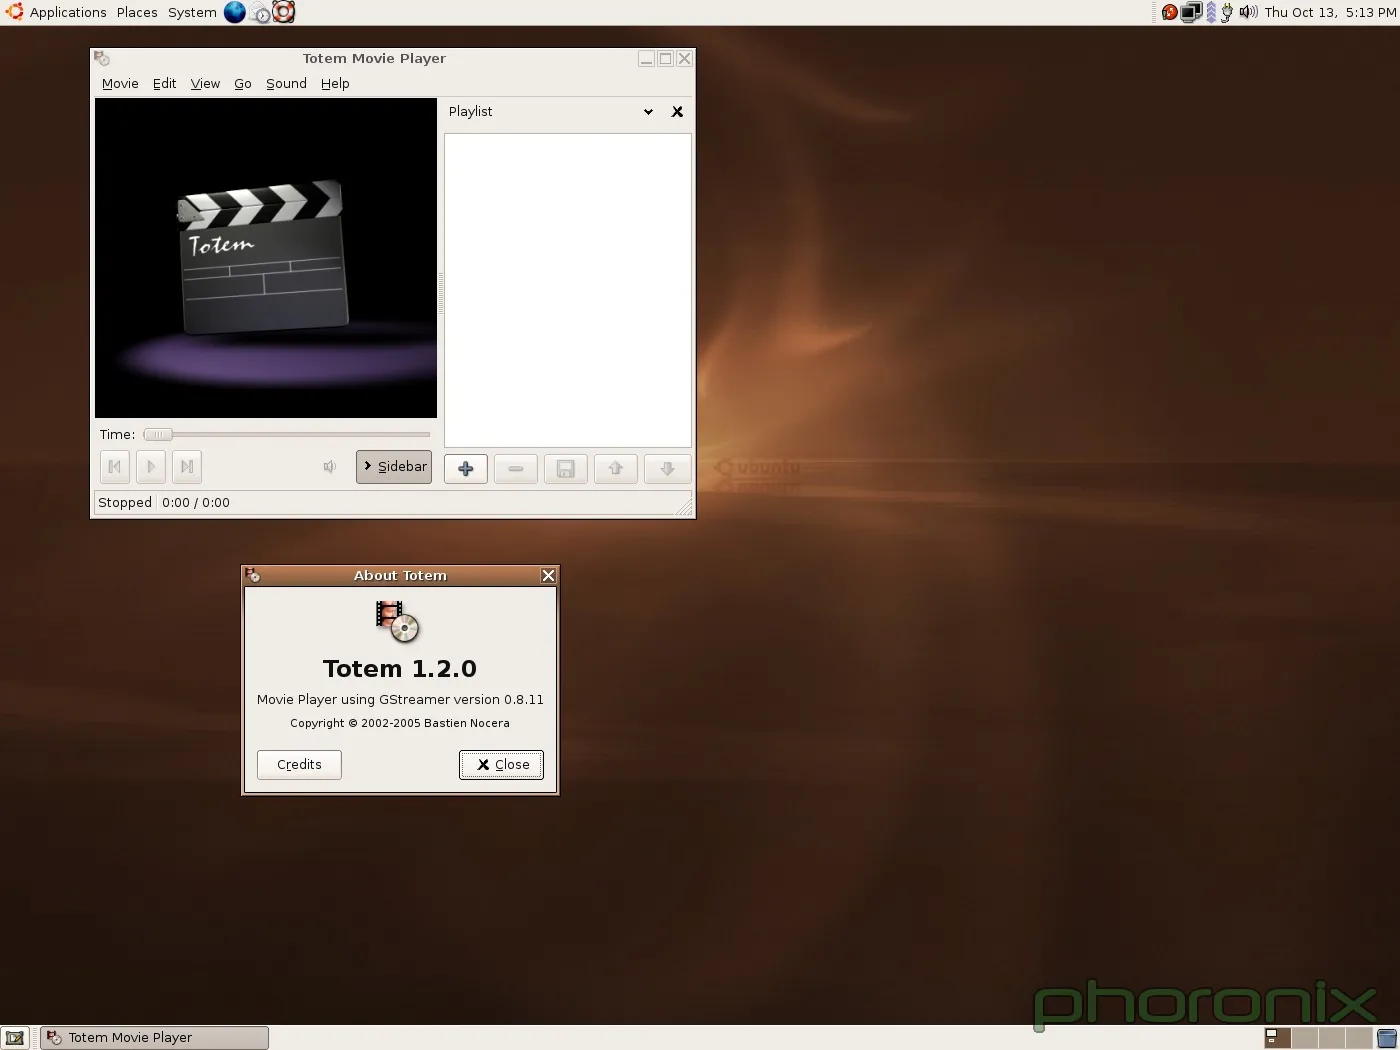Open the Go menu
Viewport: 1400px width, 1050px height.
point(243,84)
